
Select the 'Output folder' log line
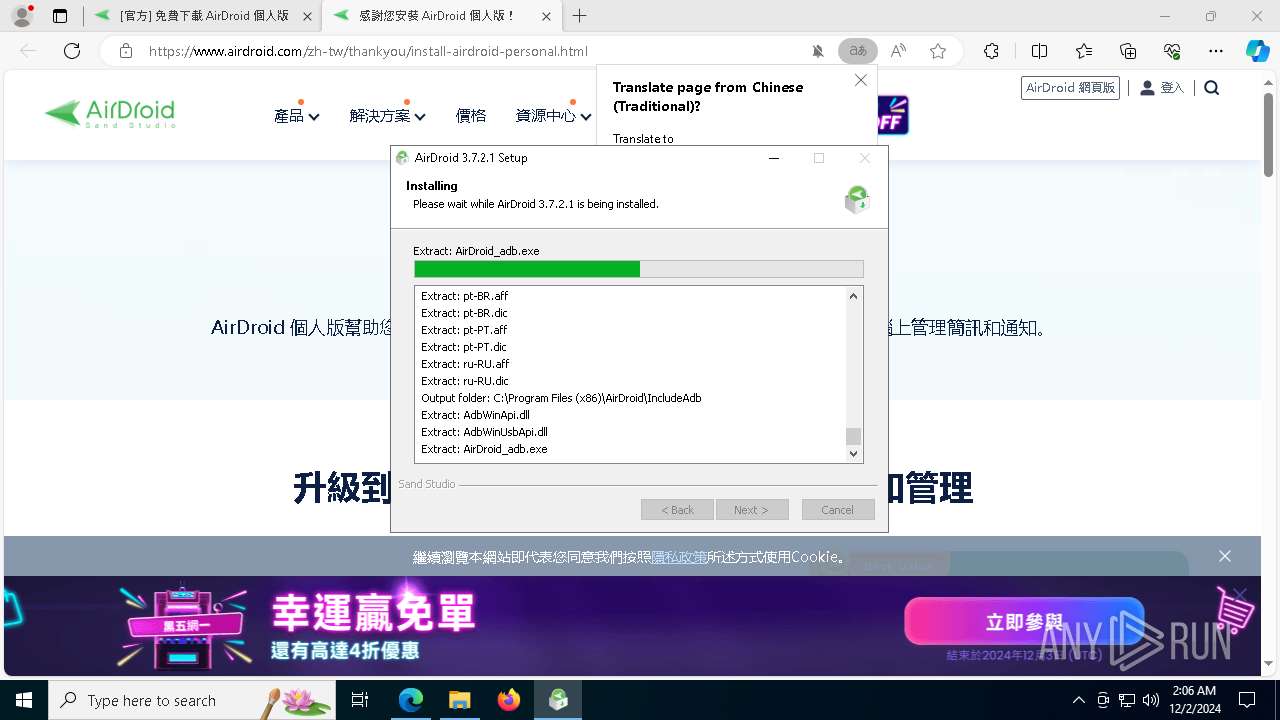point(561,398)
